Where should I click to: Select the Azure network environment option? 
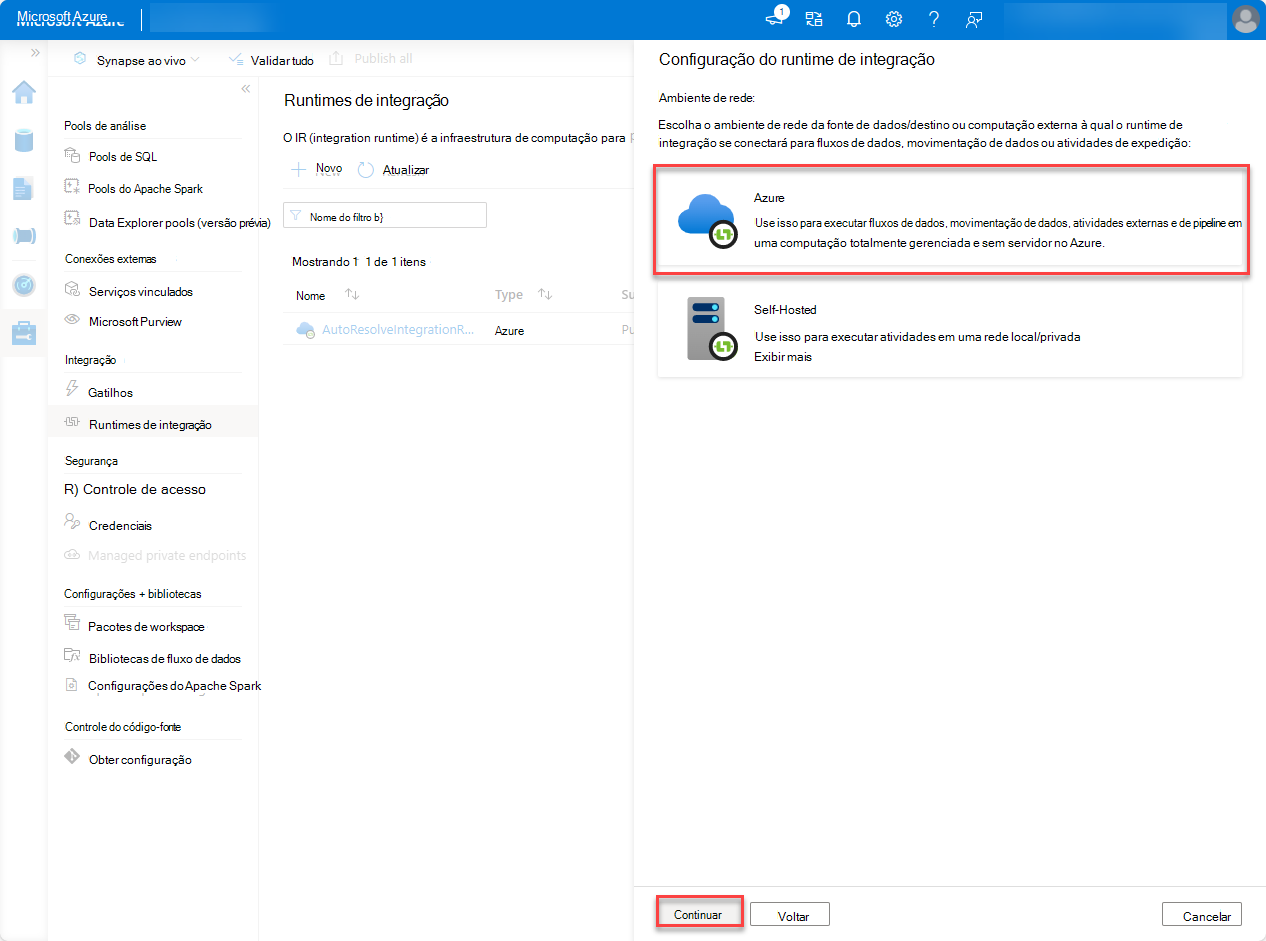[x=950, y=220]
